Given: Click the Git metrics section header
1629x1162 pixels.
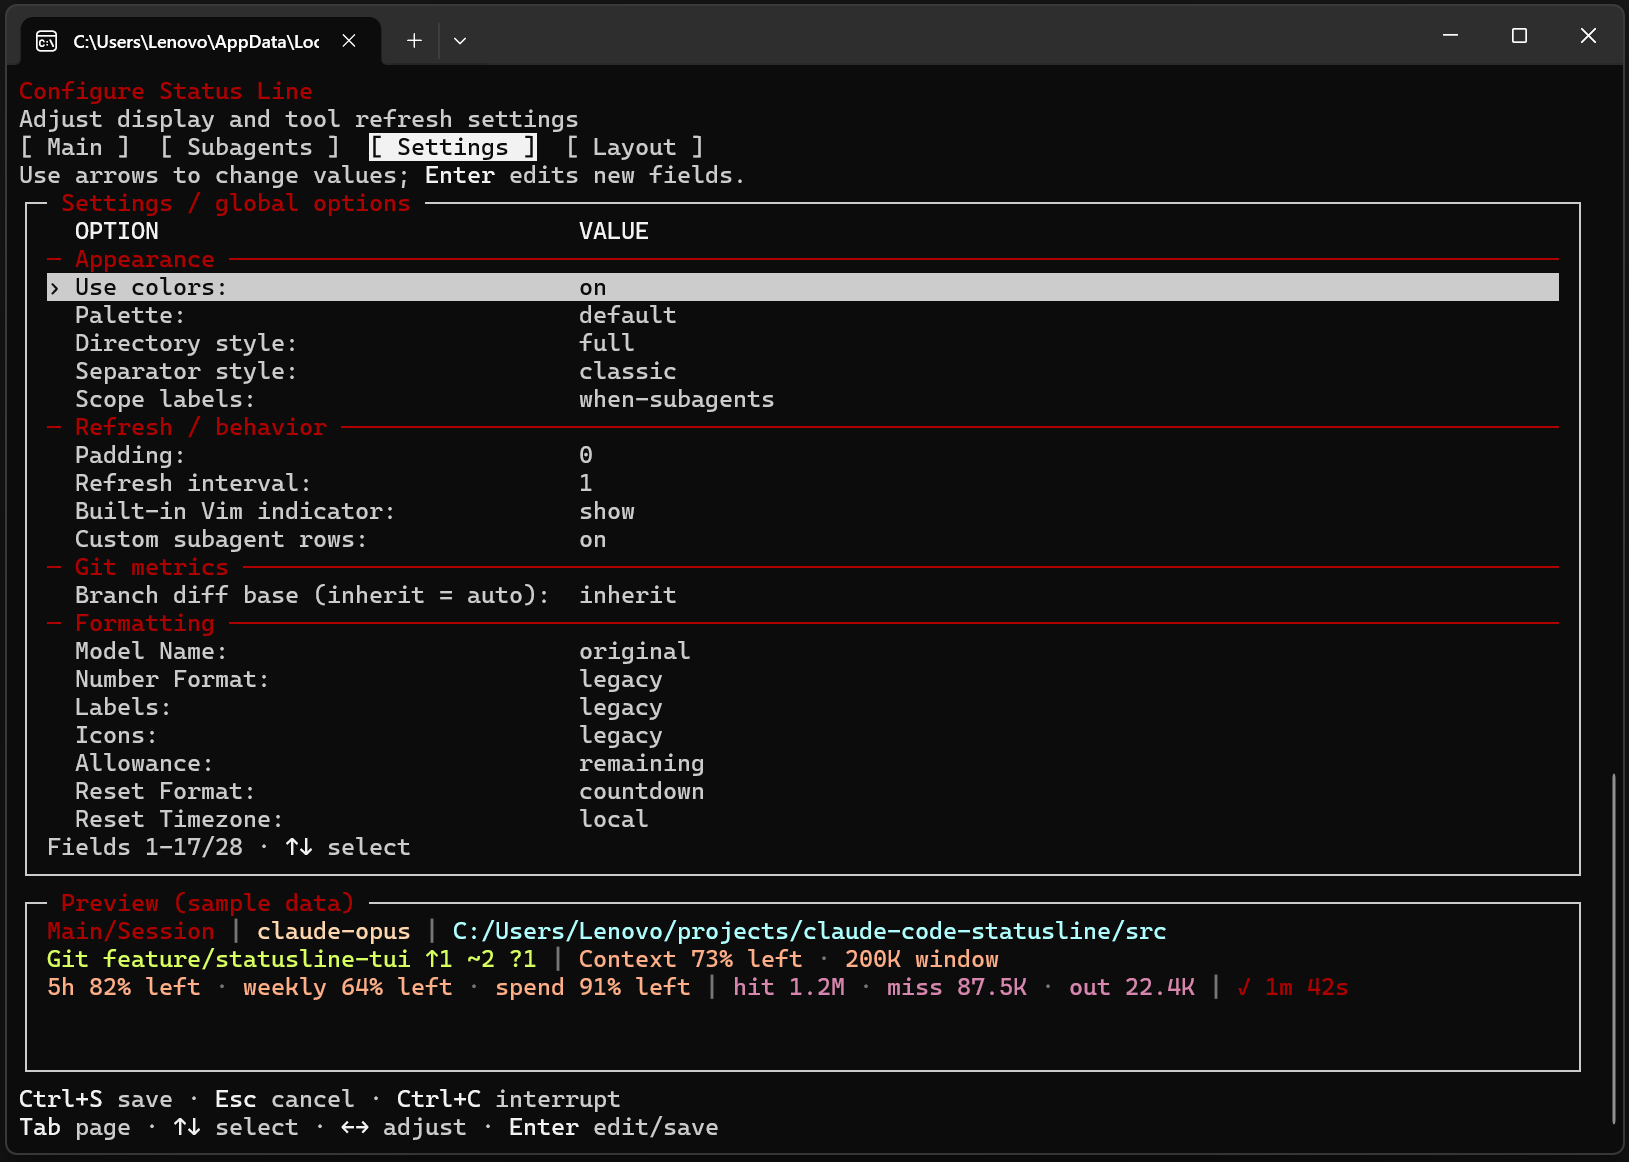Looking at the screenshot, I should [x=152, y=567].
